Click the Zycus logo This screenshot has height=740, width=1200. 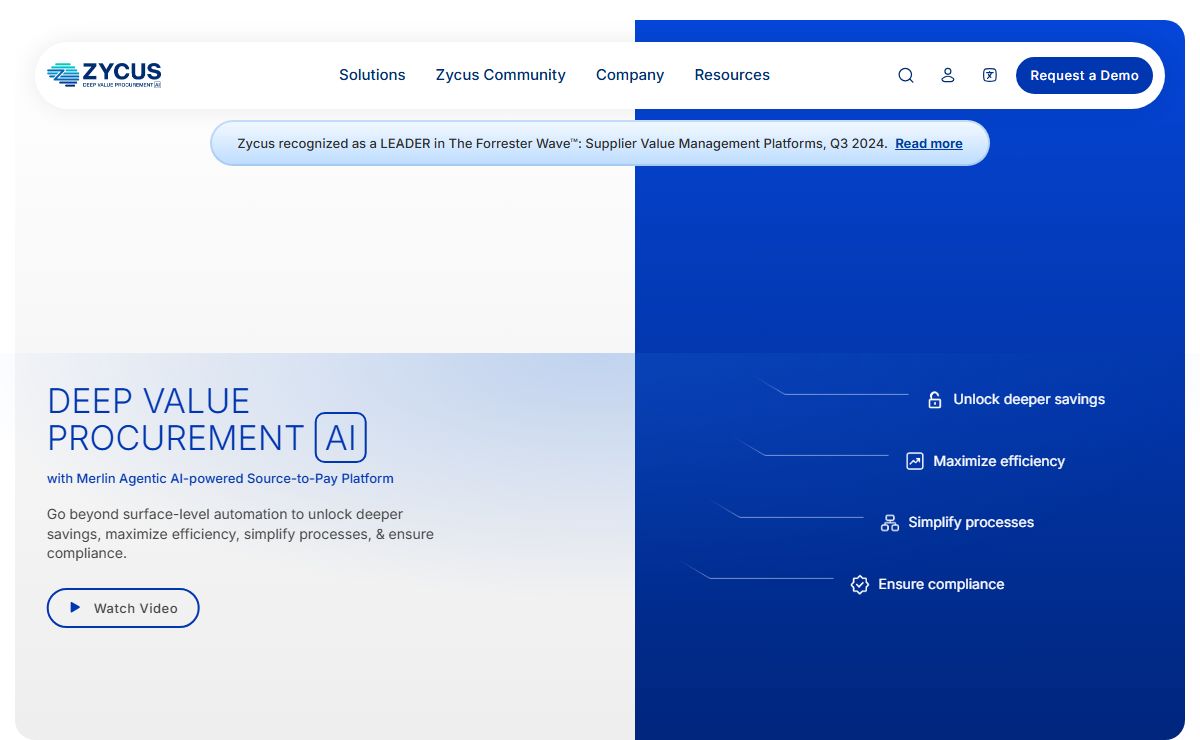[x=104, y=75]
